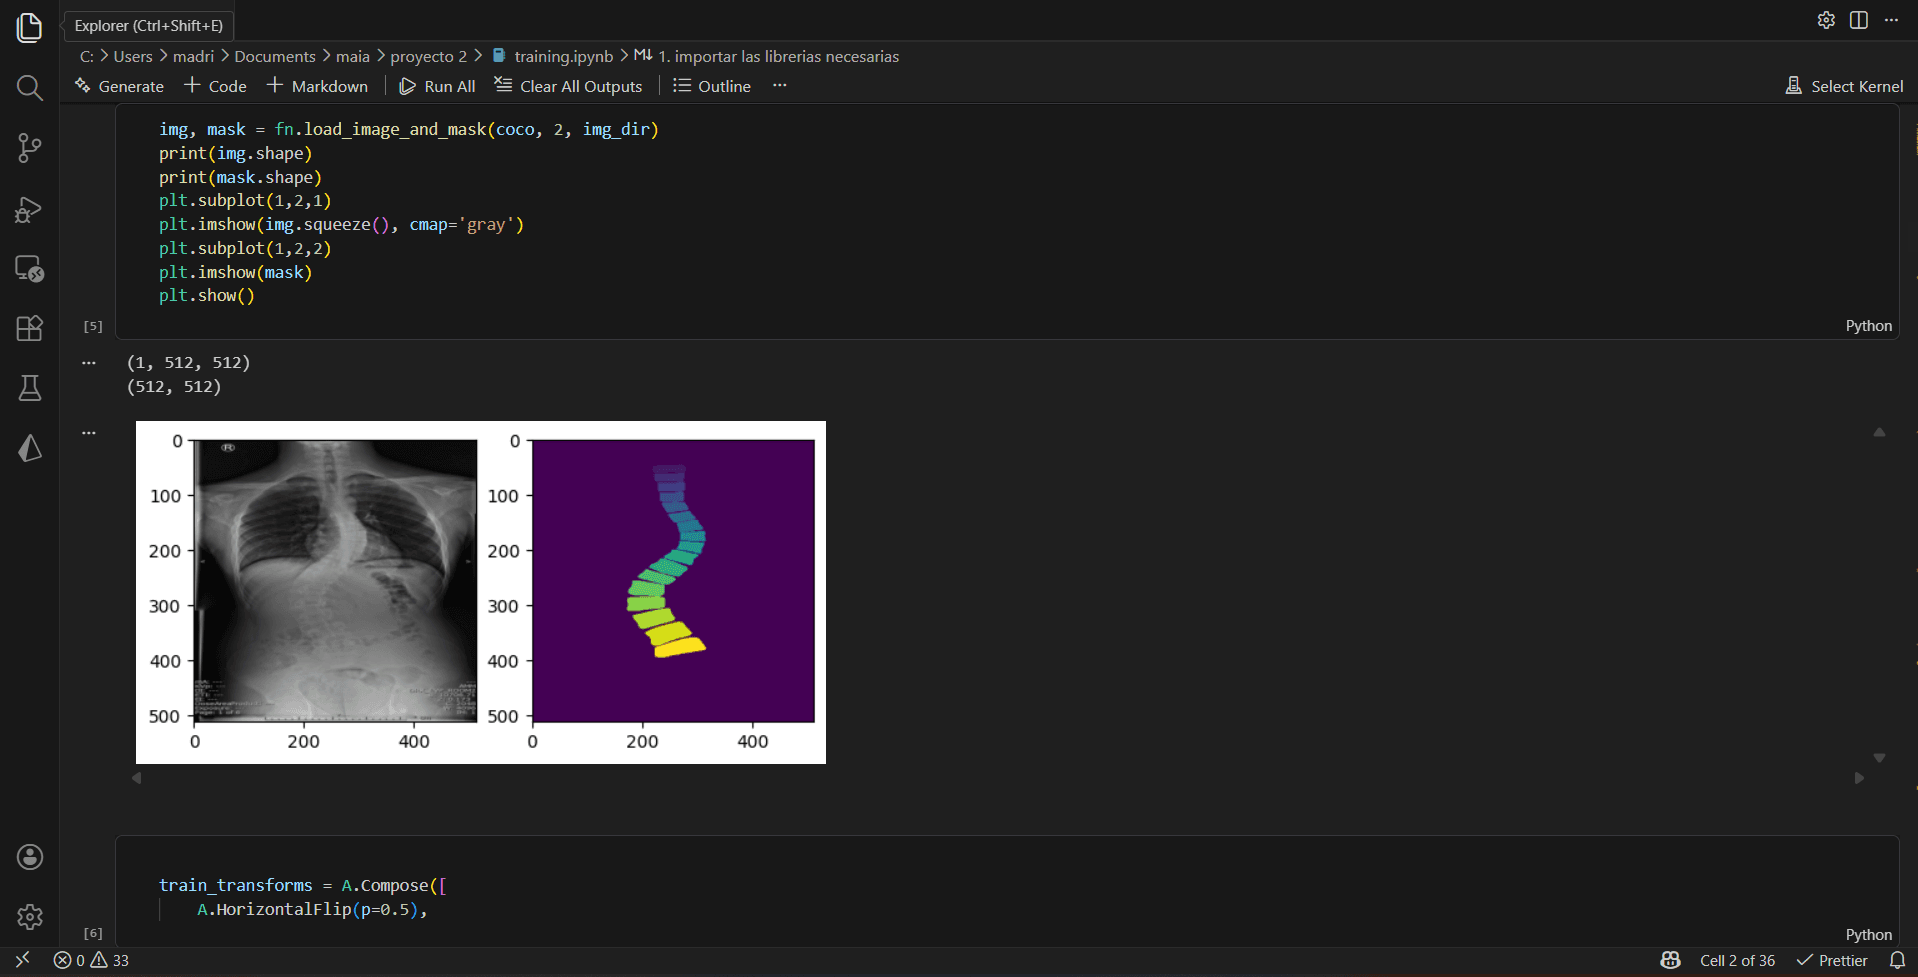Click Select Kernel
Image resolution: width=1918 pixels, height=977 pixels.
1855,86
